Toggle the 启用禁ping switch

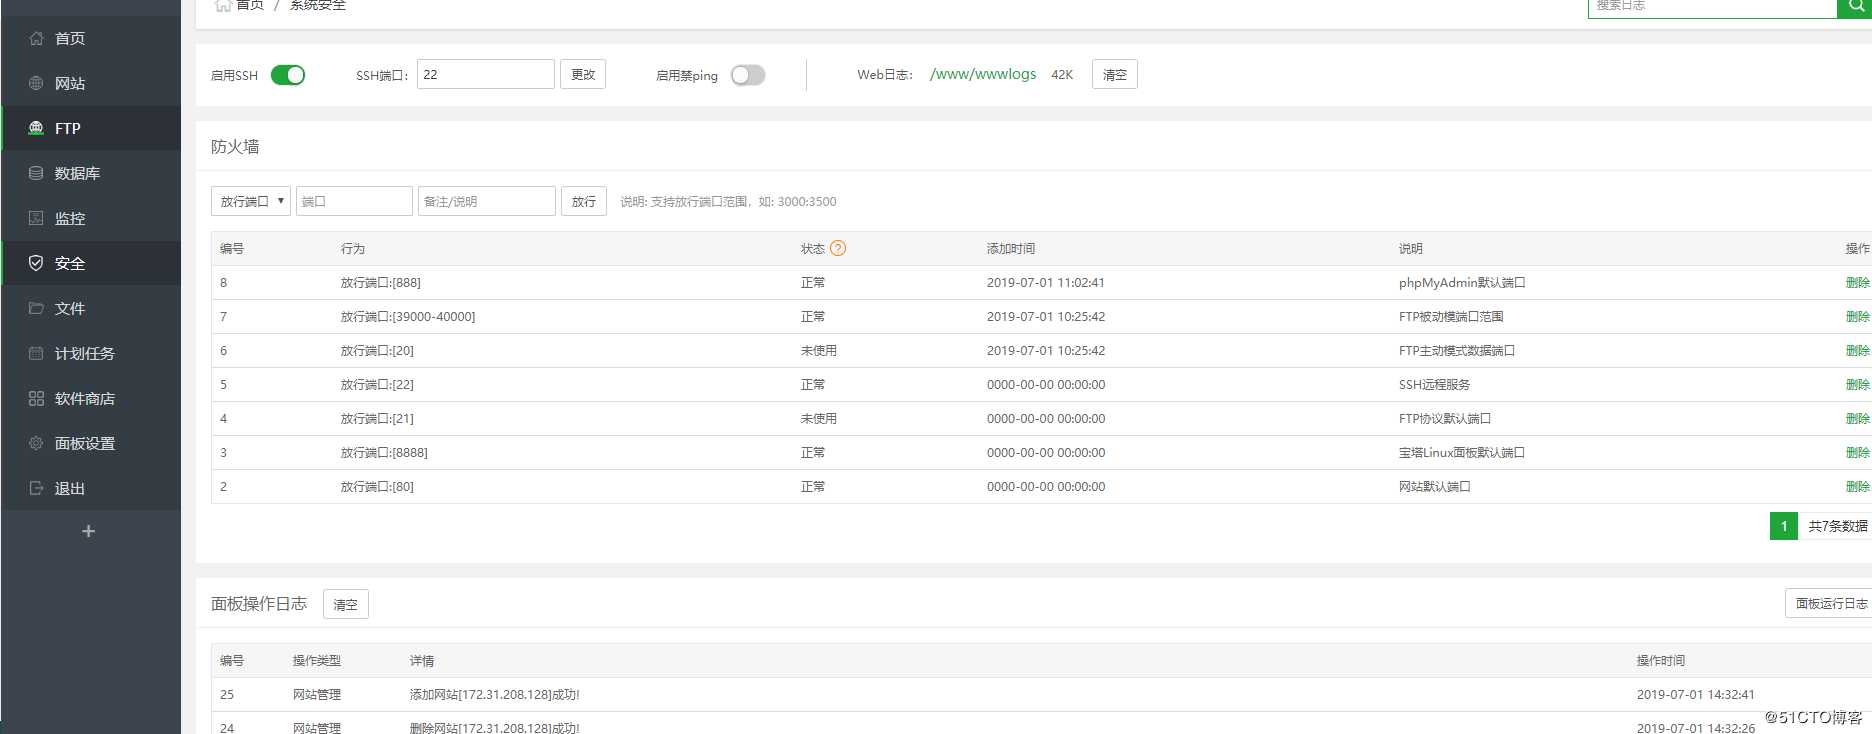(748, 75)
